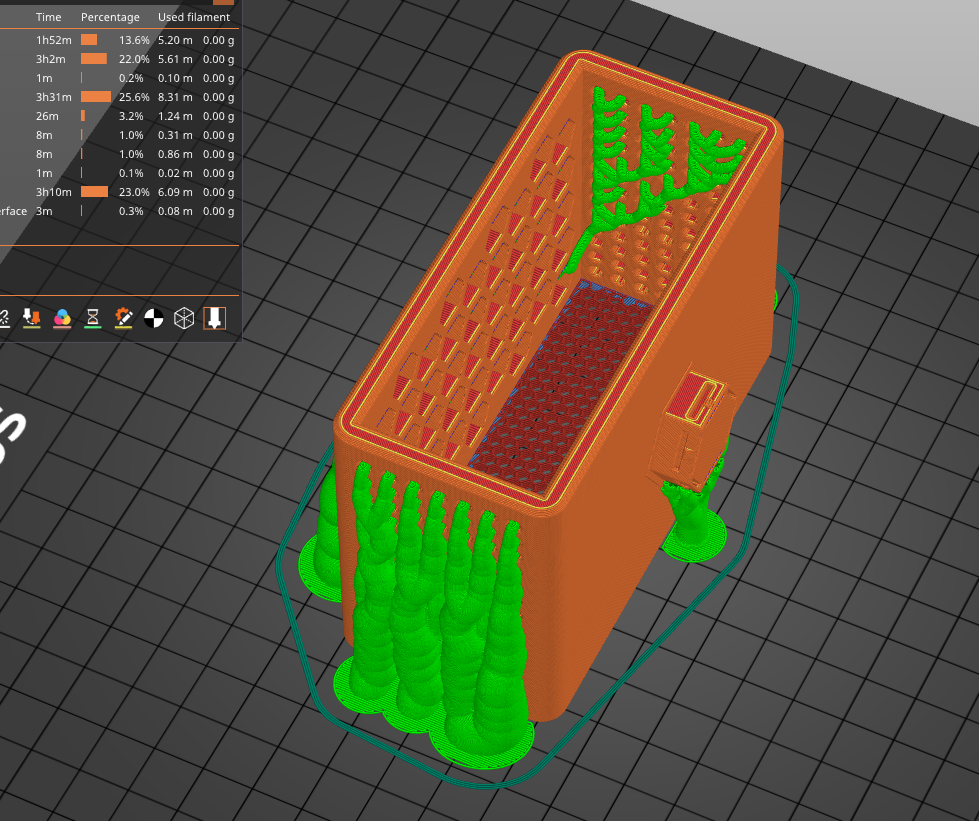The height and width of the screenshot is (821, 979).
Task: Click the 25.6% orange percentage bar
Action: tap(95, 97)
